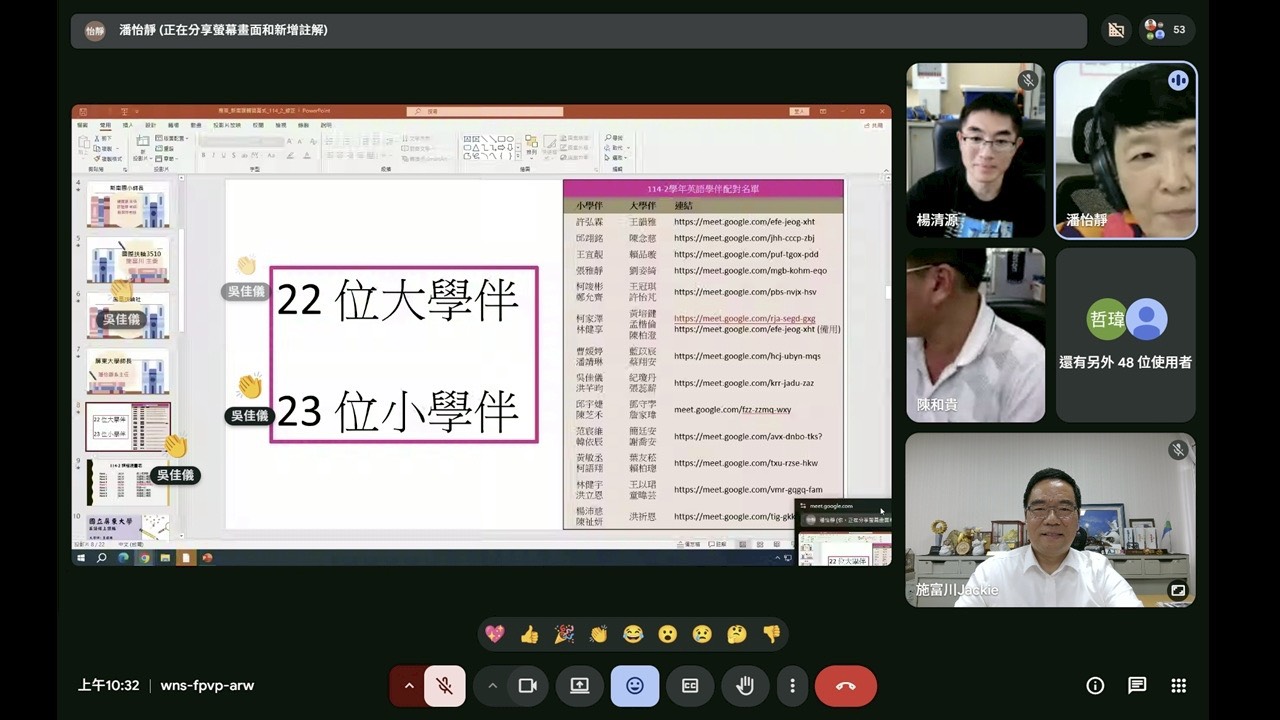Open more options three-dot menu
This screenshot has width=1280, height=720.
tap(792, 686)
